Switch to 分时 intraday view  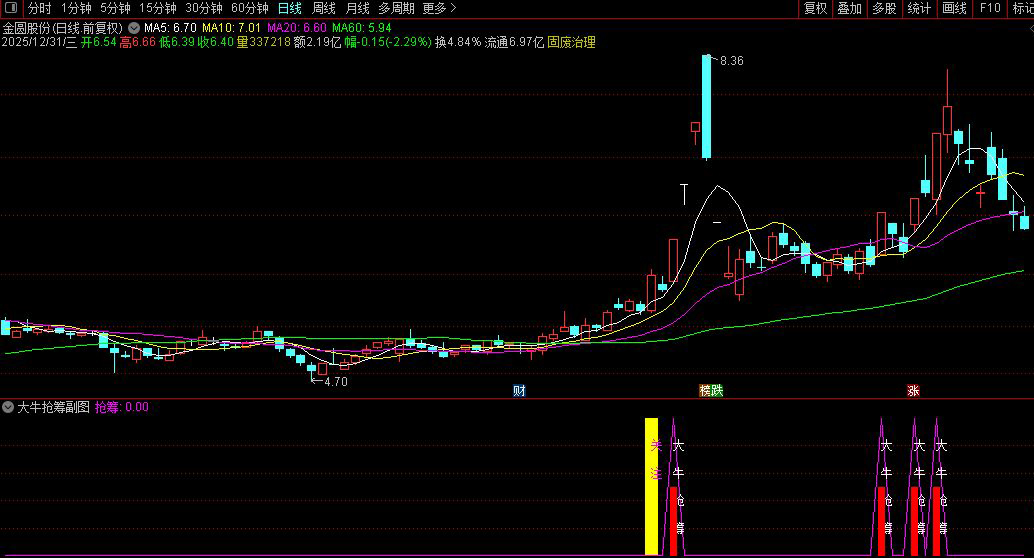[x=40, y=9]
